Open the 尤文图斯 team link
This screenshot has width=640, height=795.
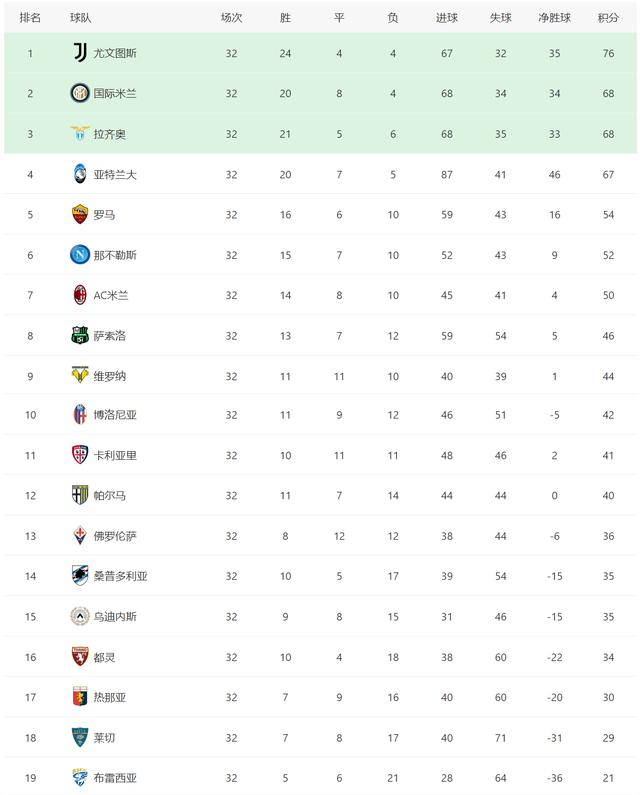point(115,53)
